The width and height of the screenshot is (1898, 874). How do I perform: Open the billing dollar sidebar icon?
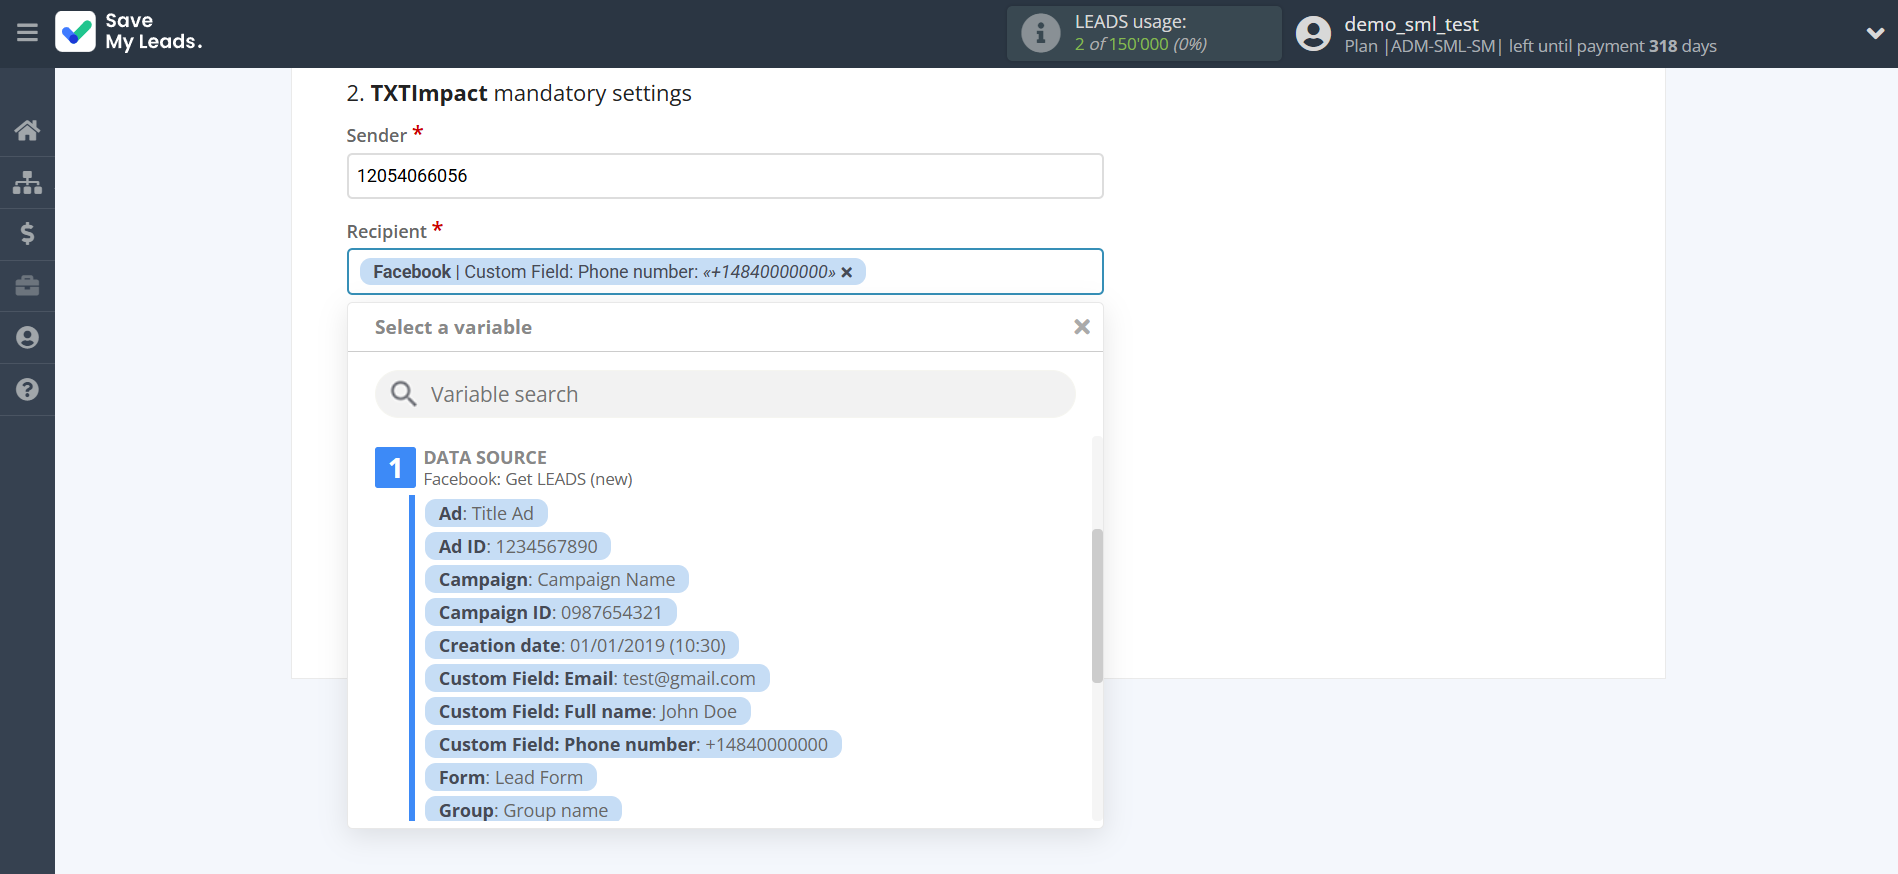[27, 234]
